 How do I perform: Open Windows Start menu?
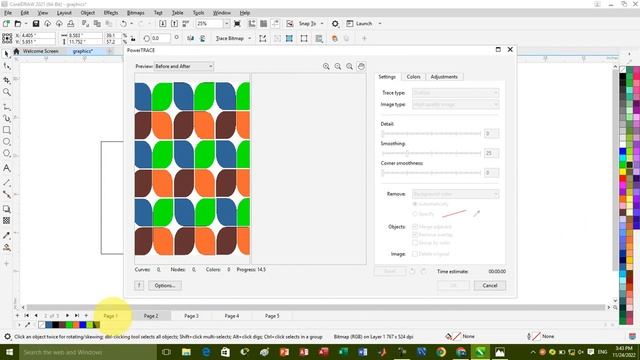9,352
